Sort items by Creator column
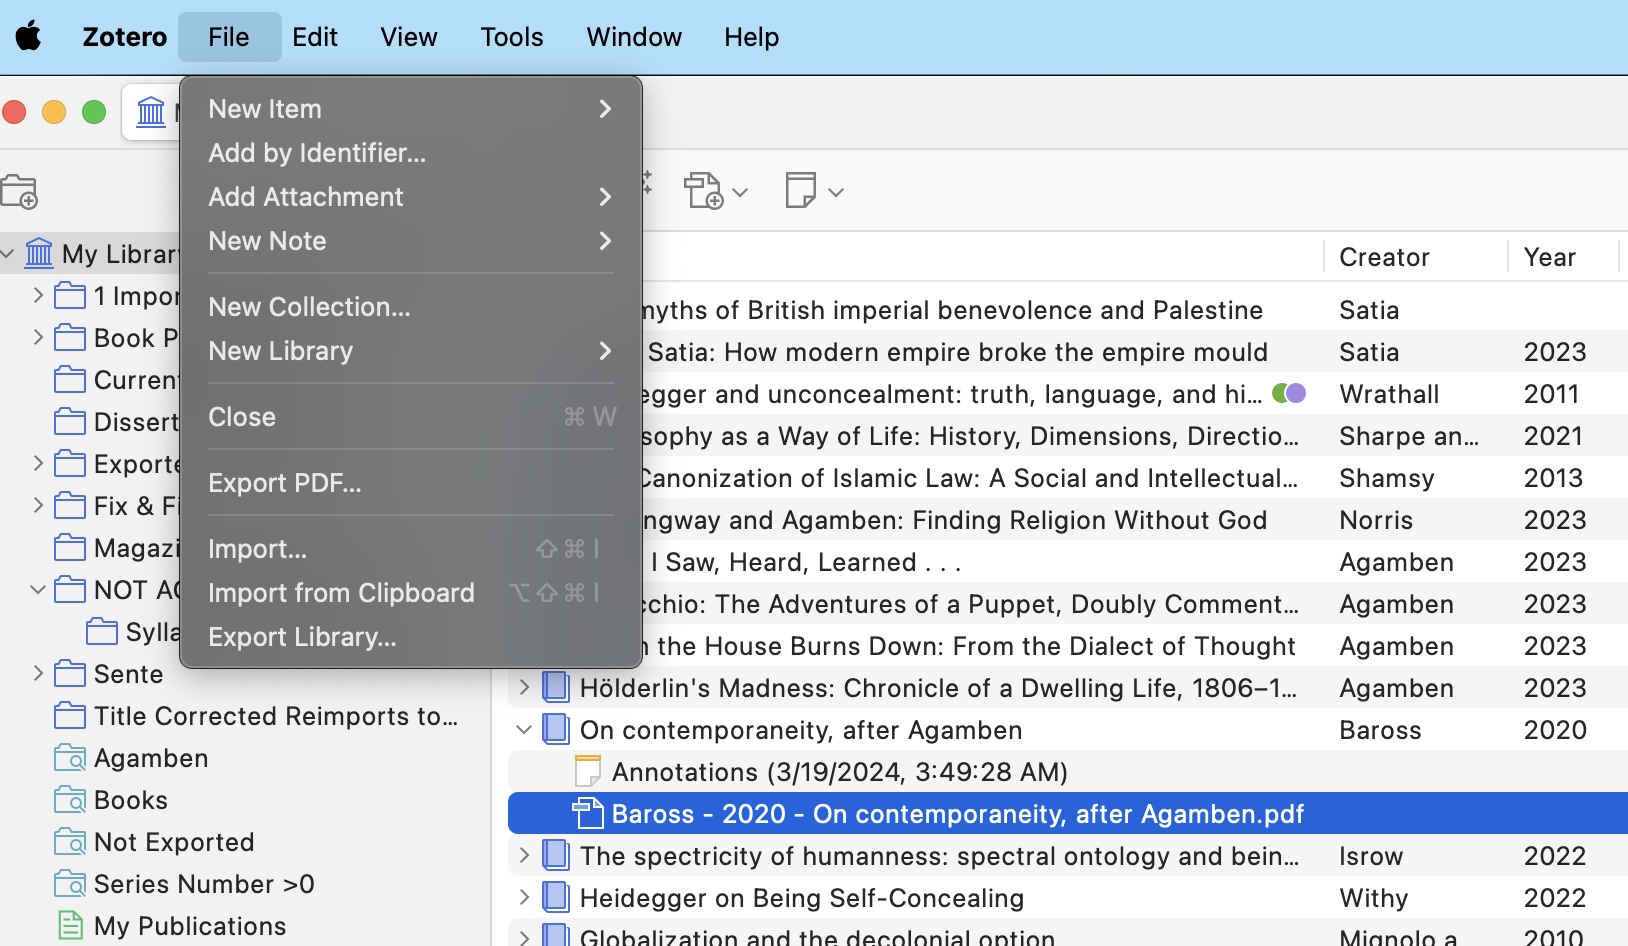1628x946 pixels. click(x=1384, y=257)
